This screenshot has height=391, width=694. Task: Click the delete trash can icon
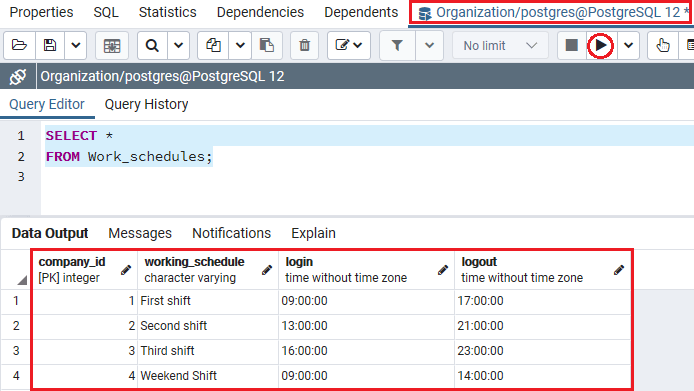click(305, 45)
